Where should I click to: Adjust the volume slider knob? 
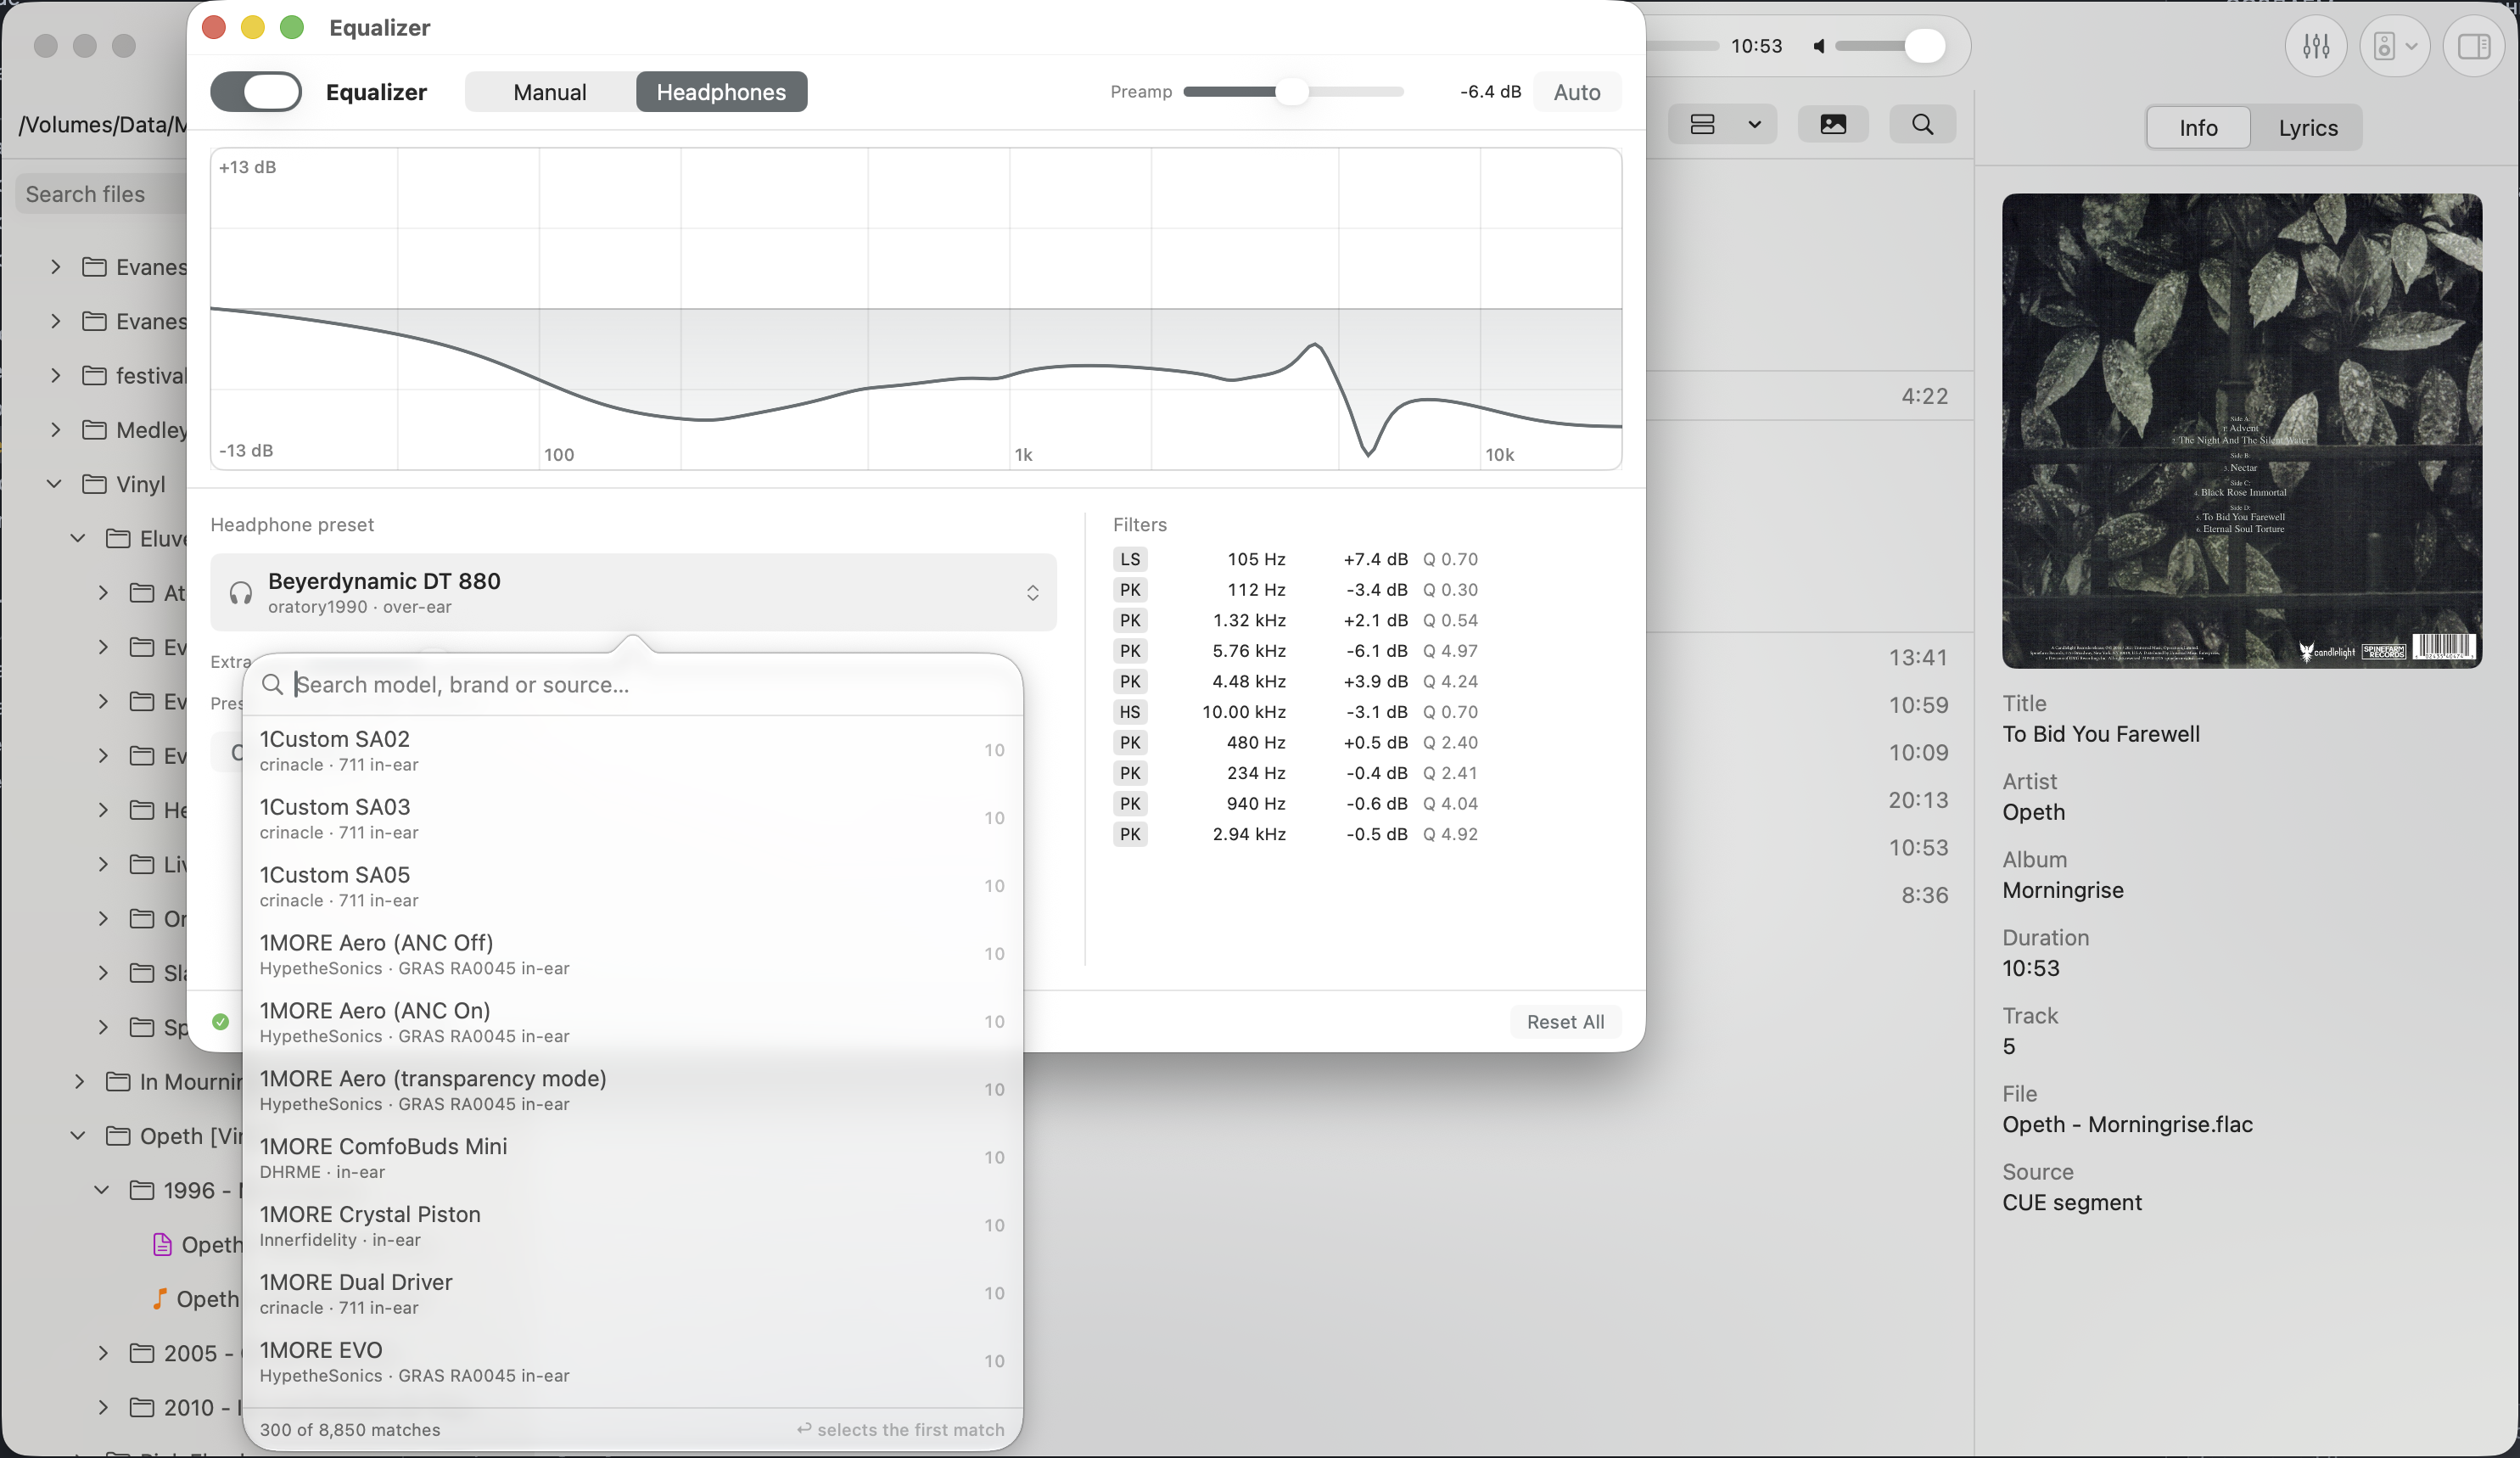tap(1924, 46)
